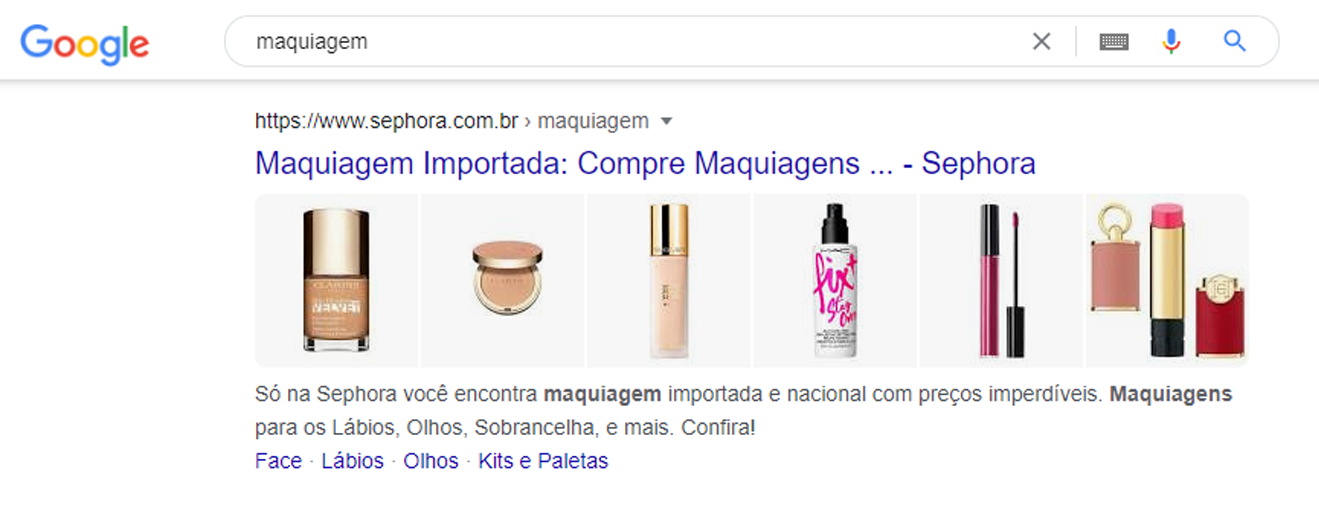The width and height of the screenshot is (1319, 505).
Task: Open the Olhos sitelink
Action: click(x=431, y=461)
